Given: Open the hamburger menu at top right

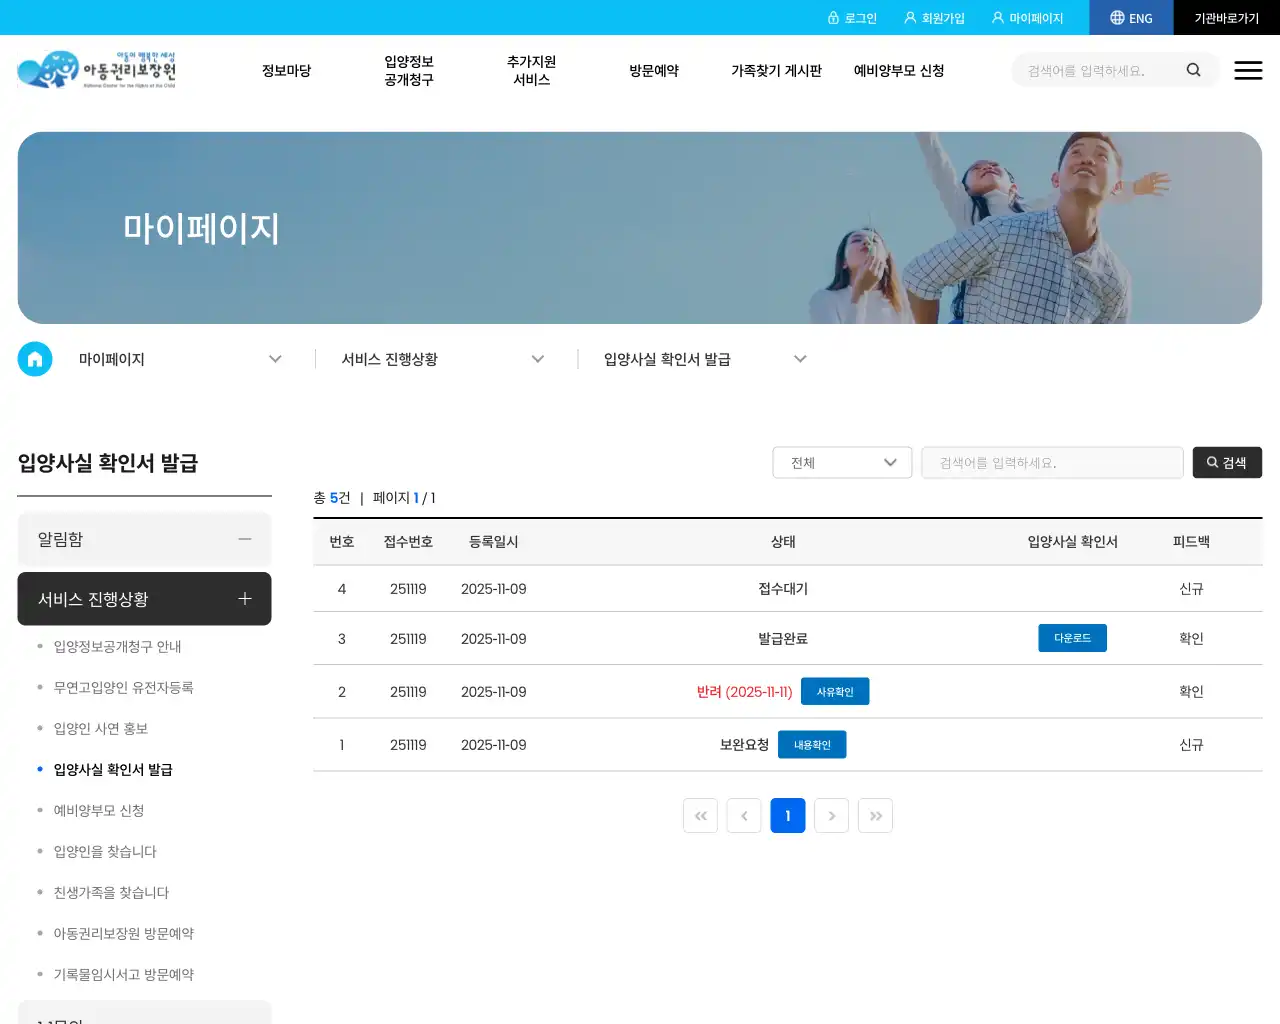Looking at the screenshot, I should (x=1248, y=70).
